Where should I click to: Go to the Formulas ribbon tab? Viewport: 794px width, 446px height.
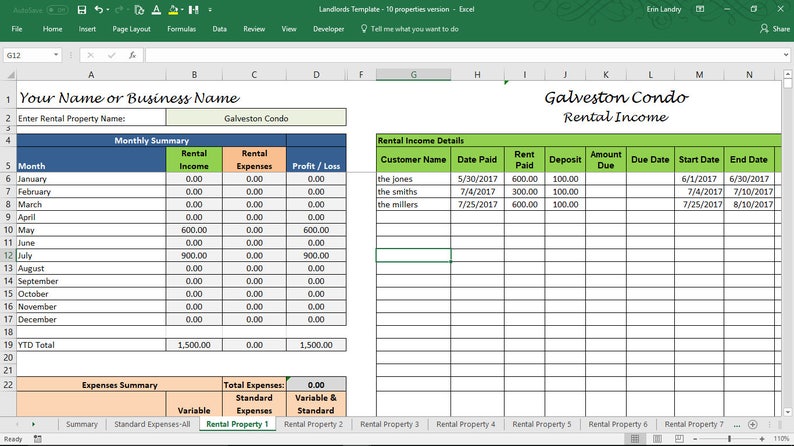(181, 29)
